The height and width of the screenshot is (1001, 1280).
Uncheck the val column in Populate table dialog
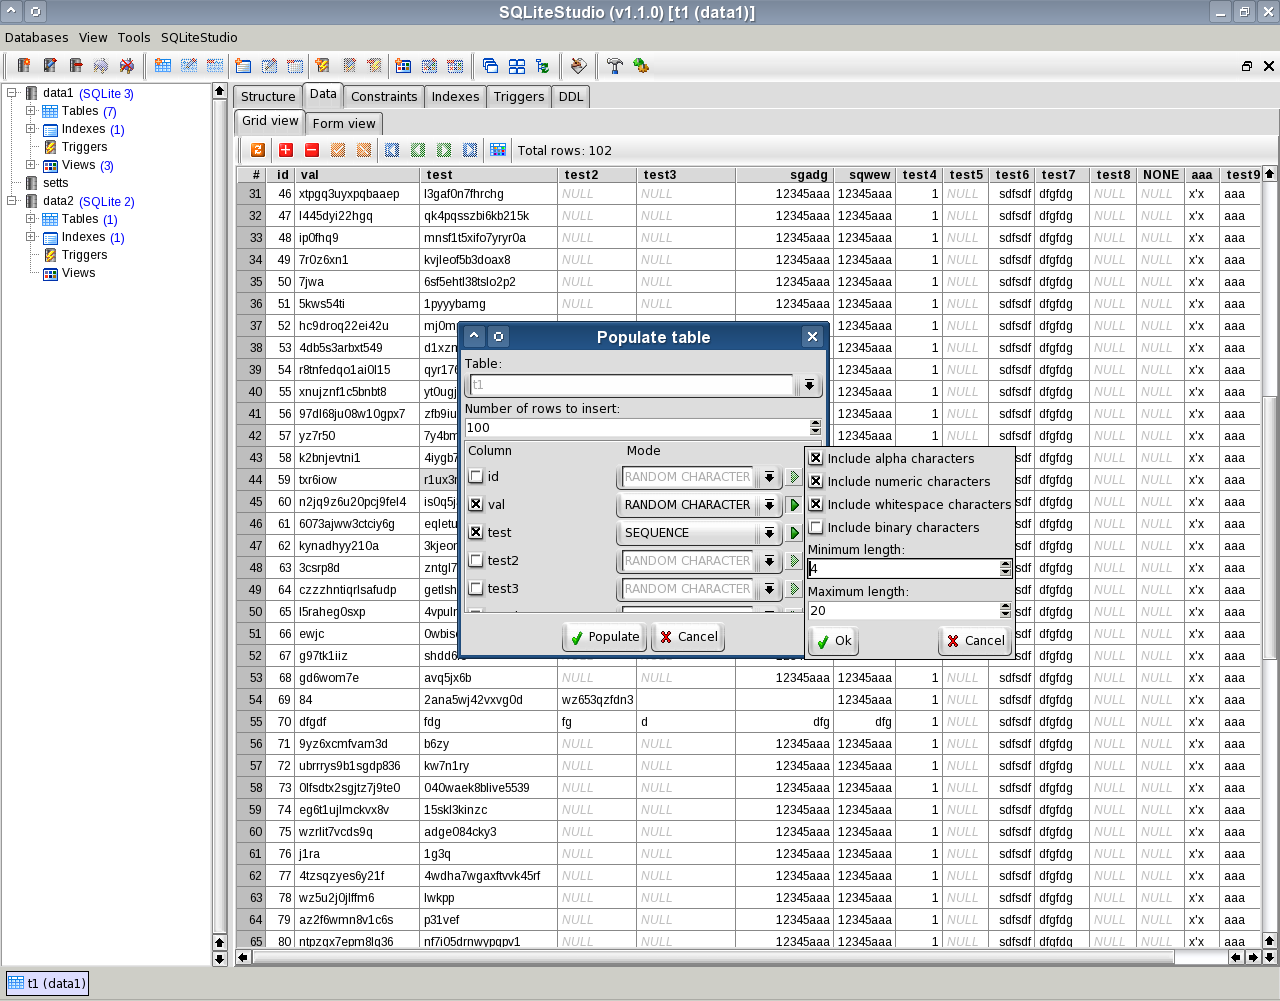click(477, 504)
